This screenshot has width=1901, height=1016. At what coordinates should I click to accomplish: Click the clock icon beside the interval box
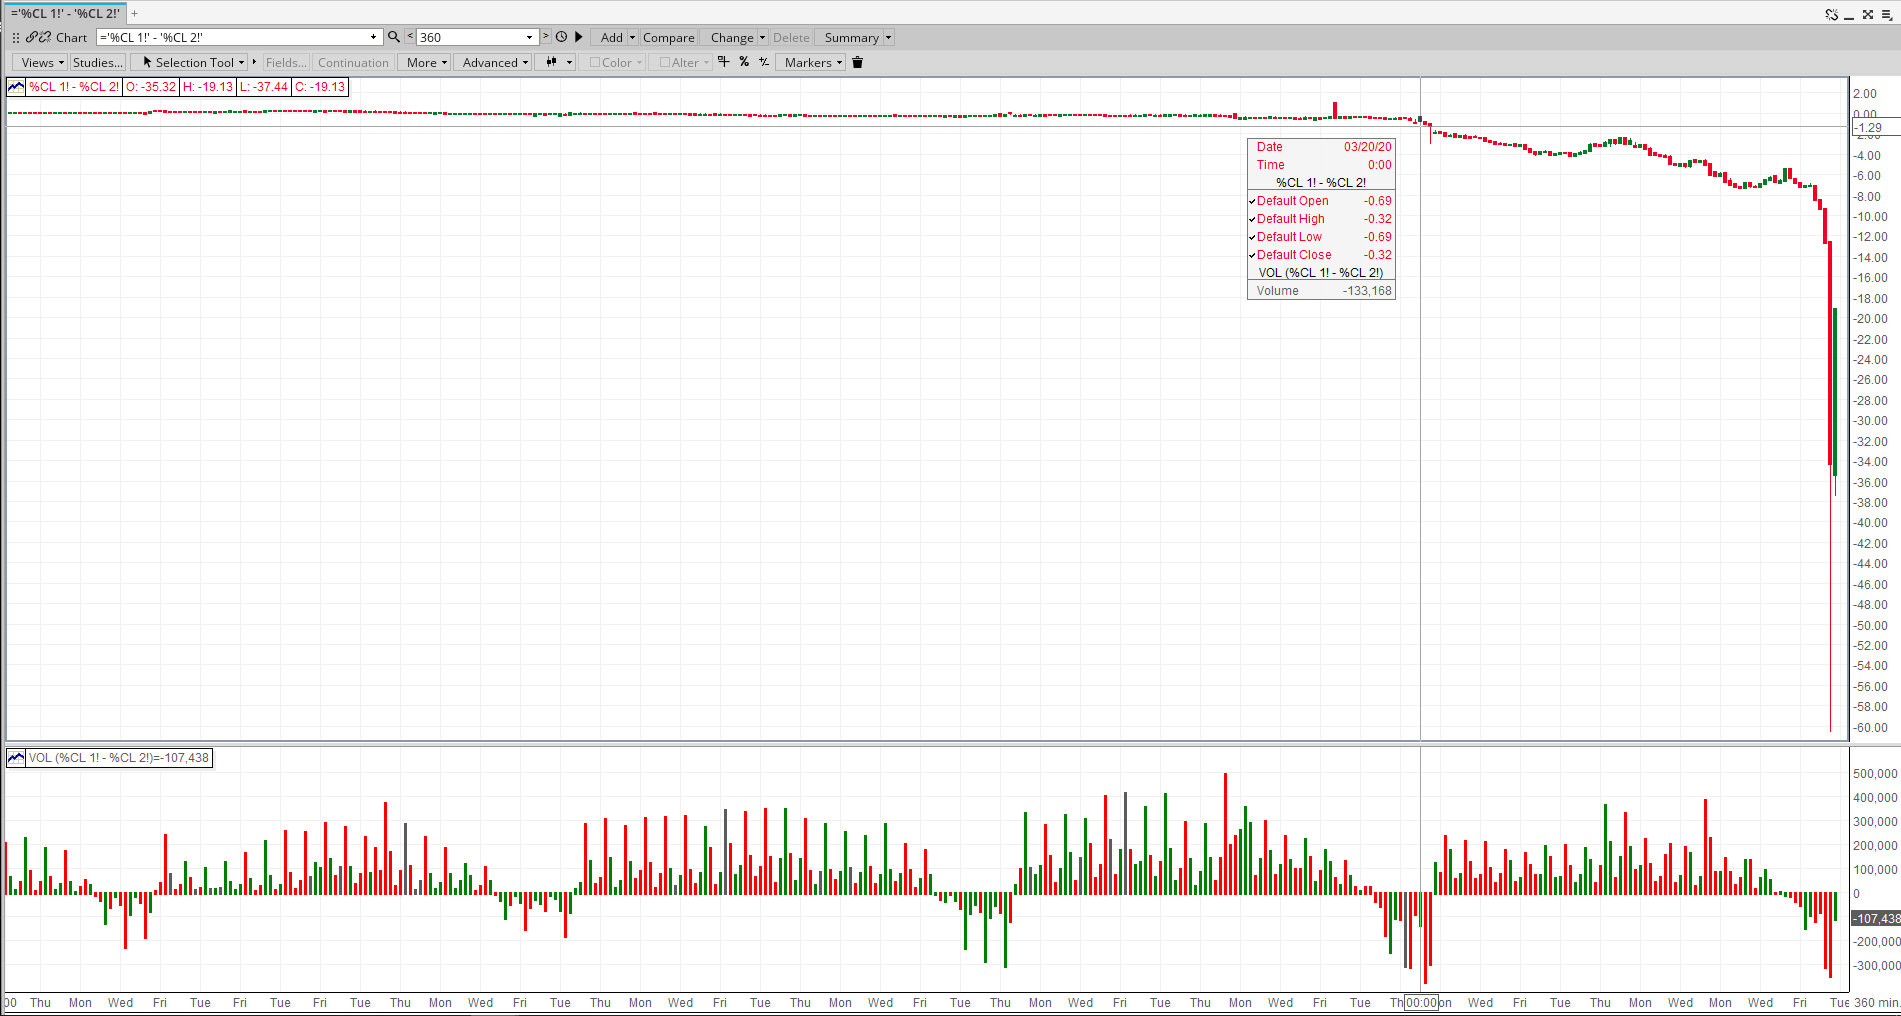(x=562, y=37)
